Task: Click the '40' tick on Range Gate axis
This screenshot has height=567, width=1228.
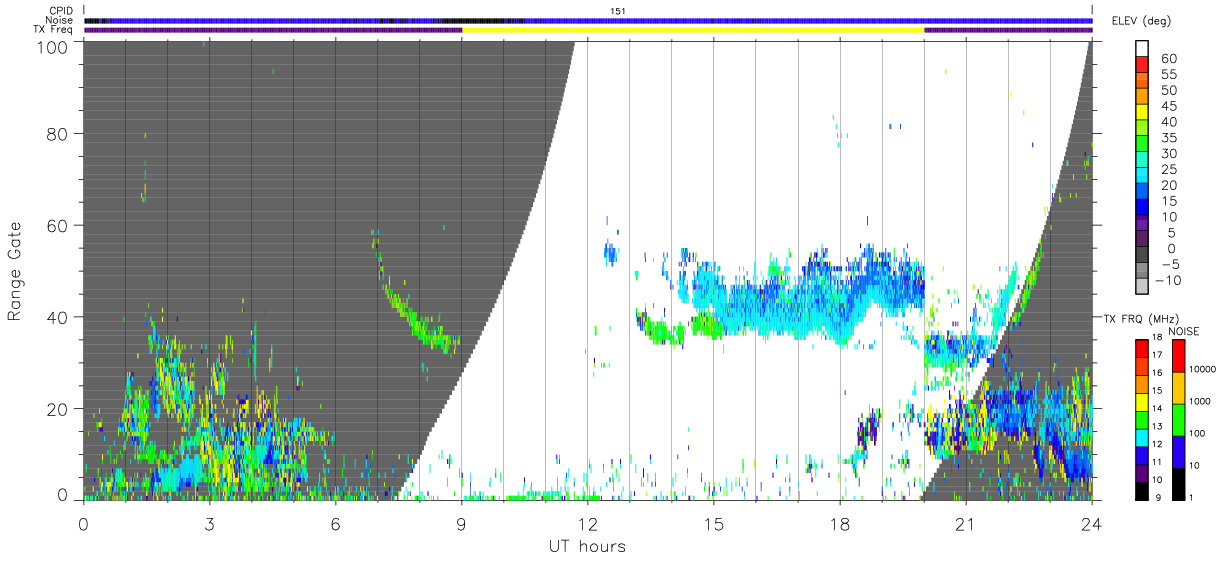Action: tap(56, 317)
